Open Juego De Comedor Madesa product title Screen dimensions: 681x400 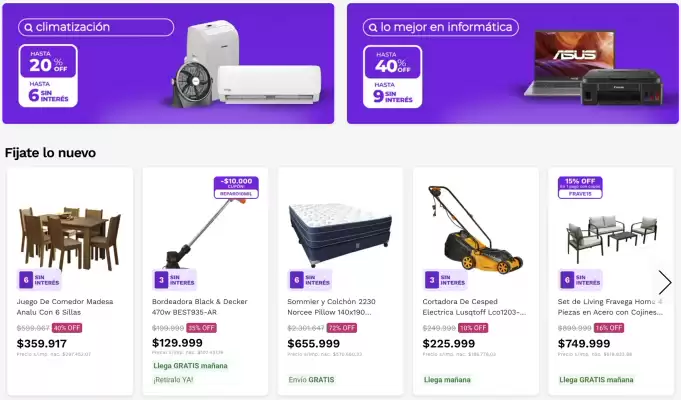(x=65, y=307)
